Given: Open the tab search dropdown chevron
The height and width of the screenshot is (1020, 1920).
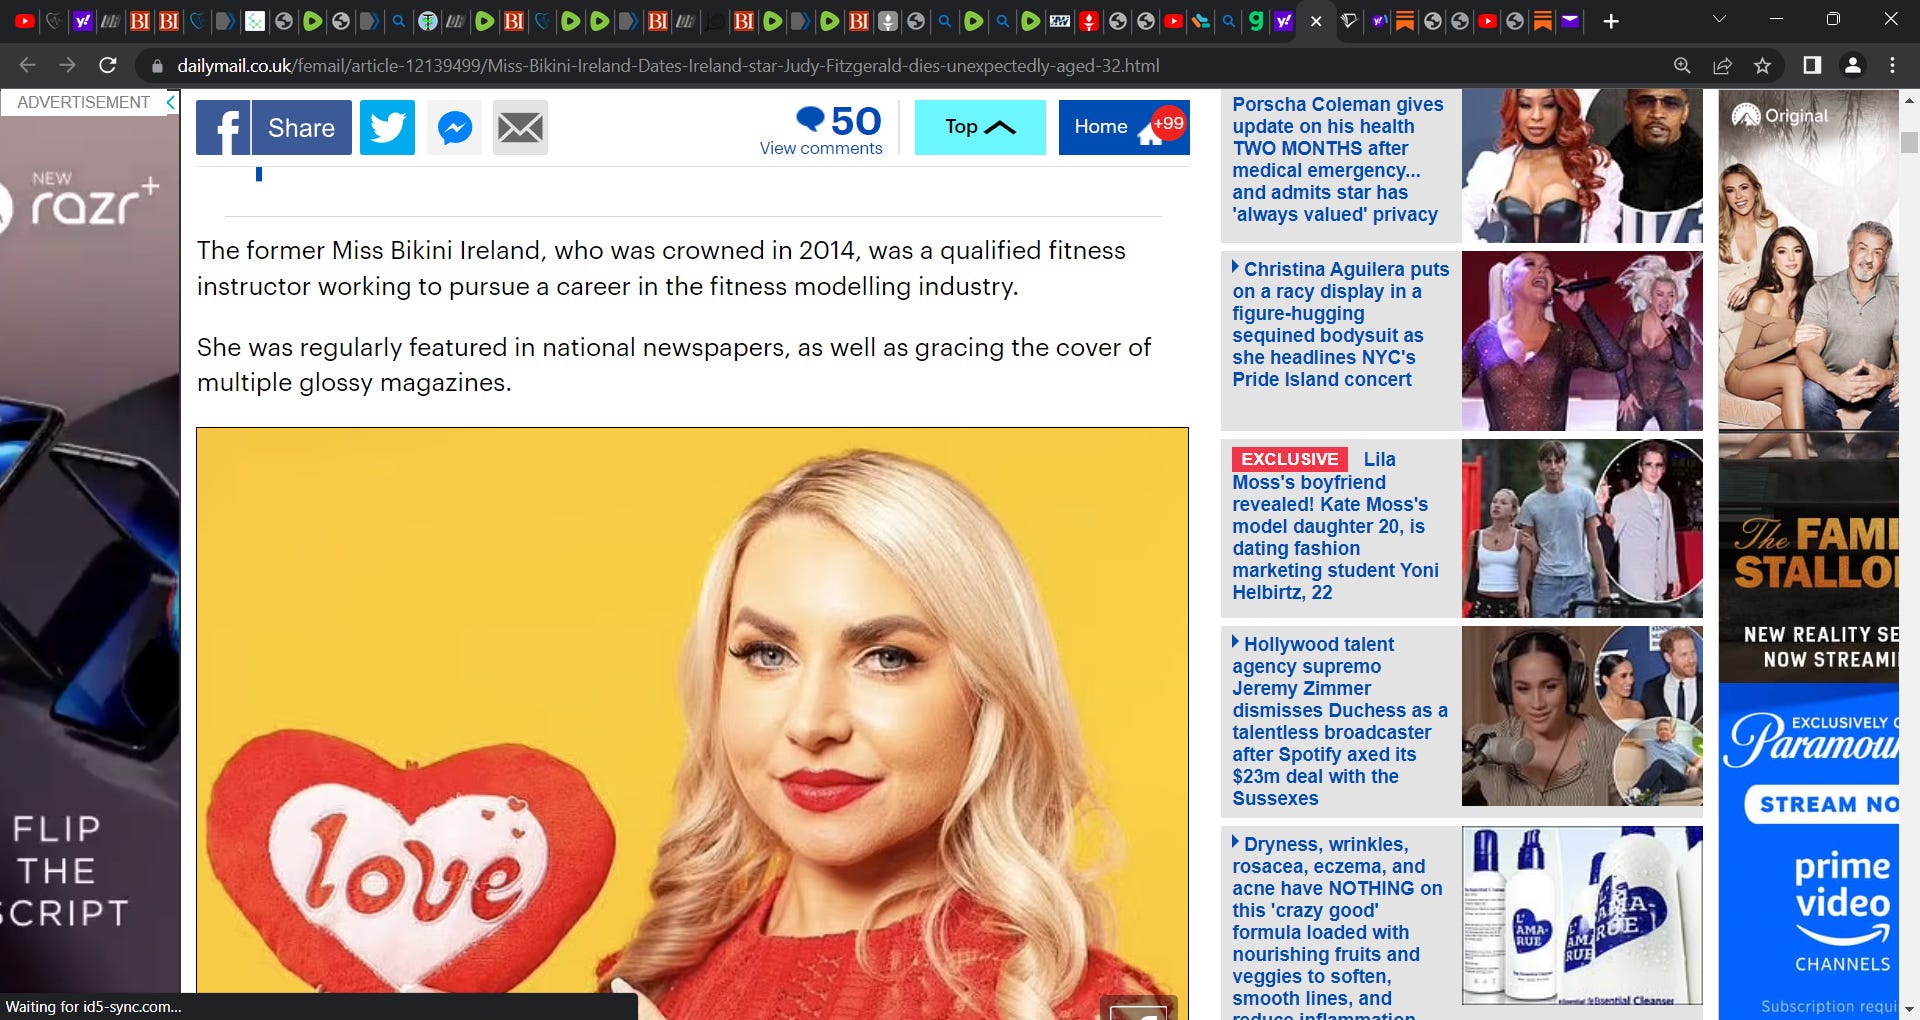Looking at the screenshot, I should coord(1719,19).
